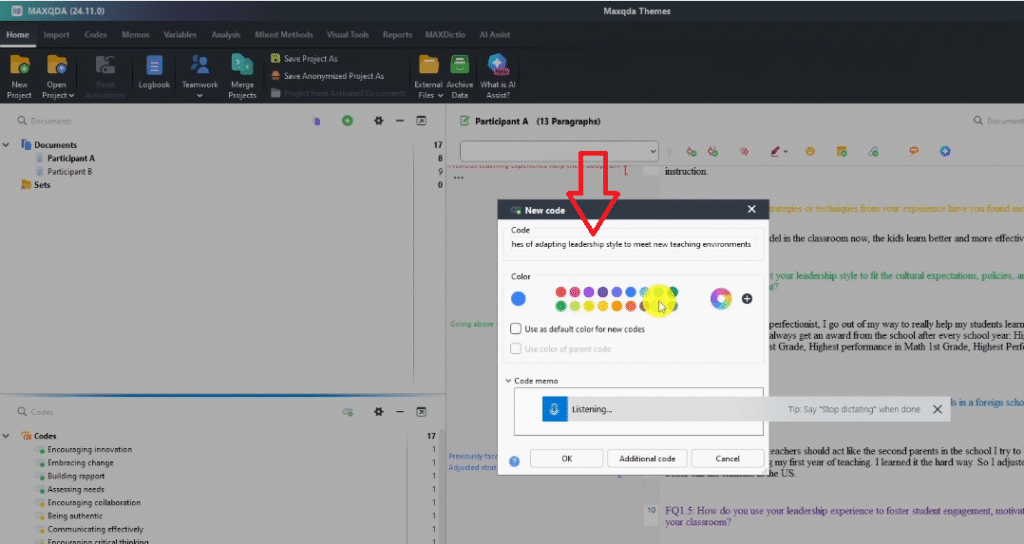The image size is (1024, 544).
Task: Click the Additional code button
Action: tap(647, 458)
